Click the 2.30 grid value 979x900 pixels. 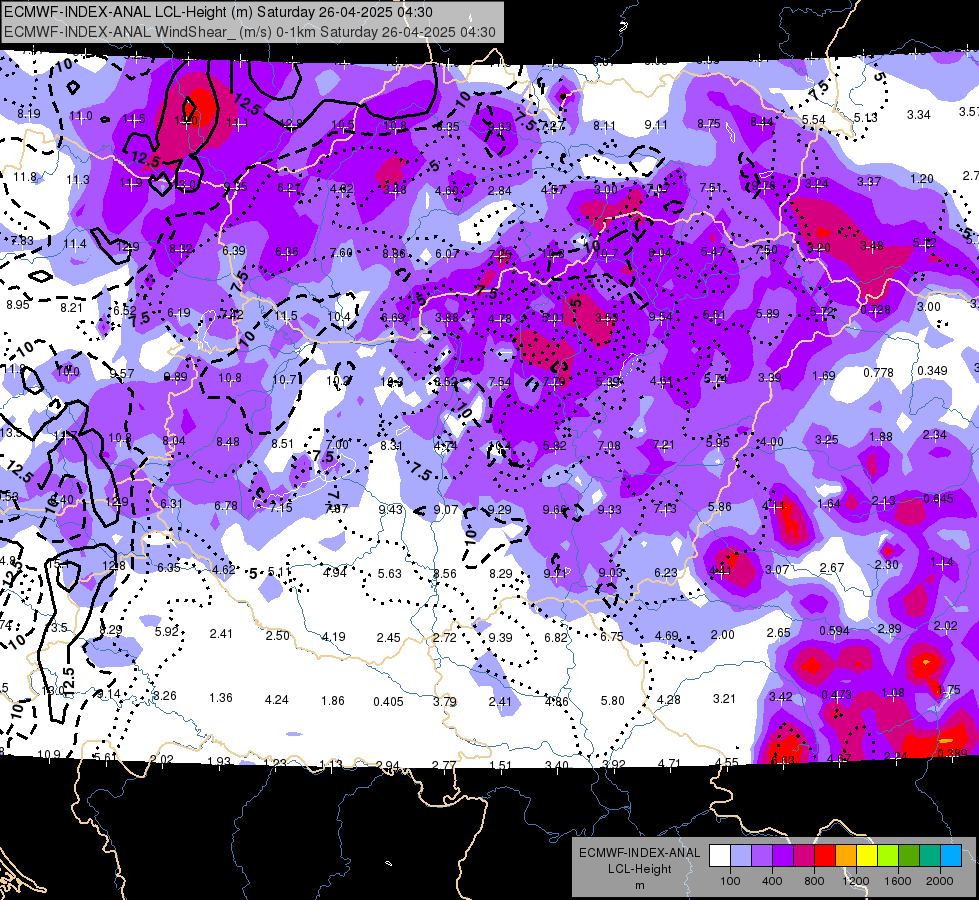pos(887,565)
